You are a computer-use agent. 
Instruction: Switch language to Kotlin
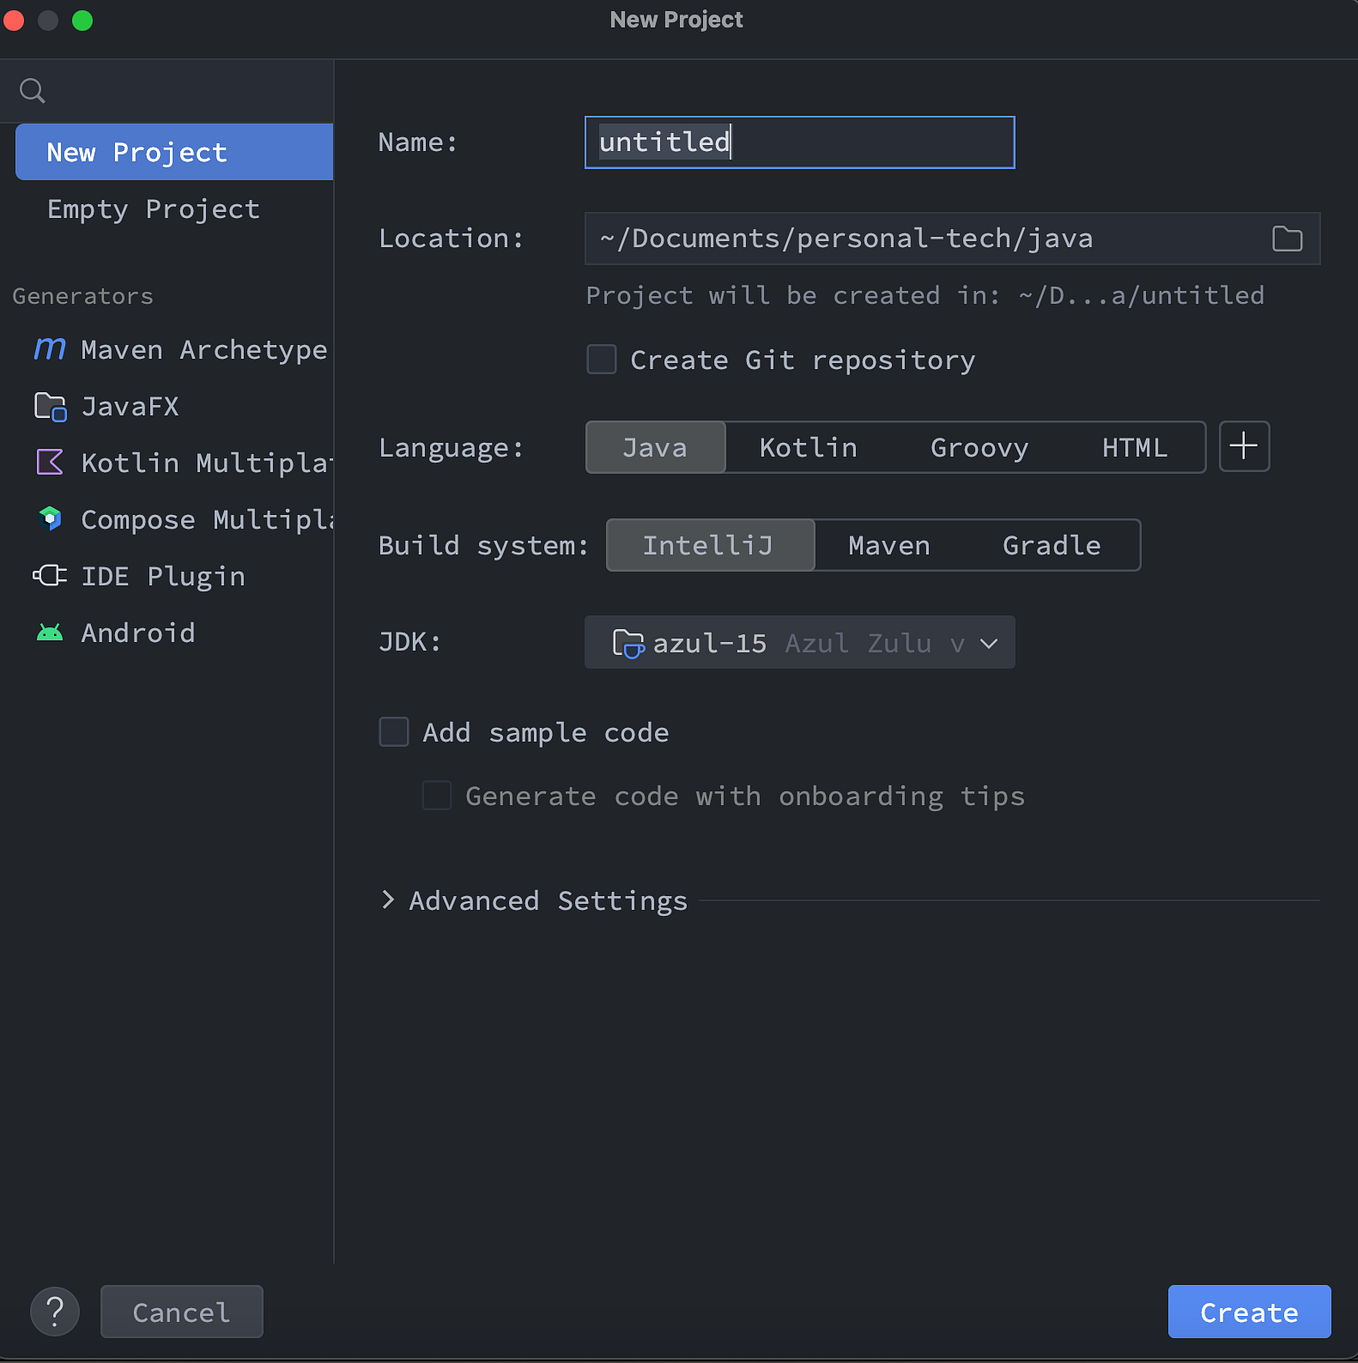(x=808, y=447)
